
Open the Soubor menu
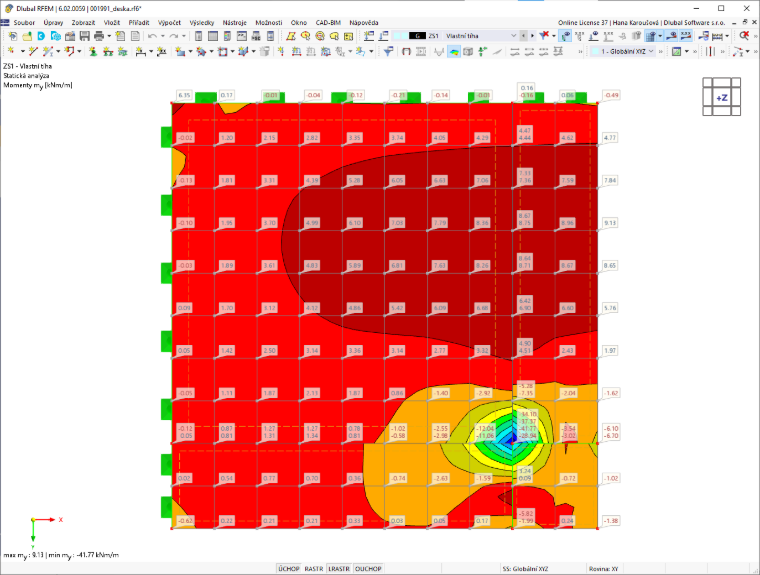[24, 22]
